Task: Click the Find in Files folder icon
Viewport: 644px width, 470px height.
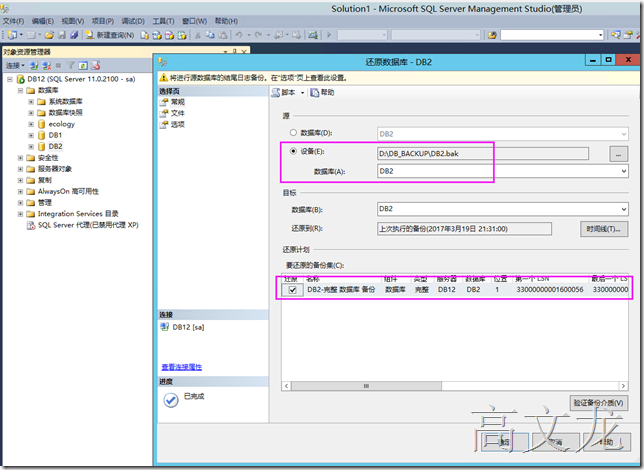Action: 492,35
